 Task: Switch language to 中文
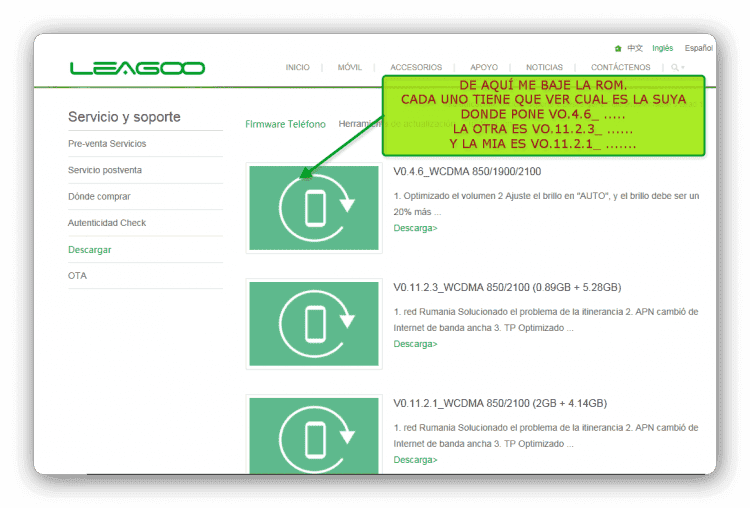[635, 48]
